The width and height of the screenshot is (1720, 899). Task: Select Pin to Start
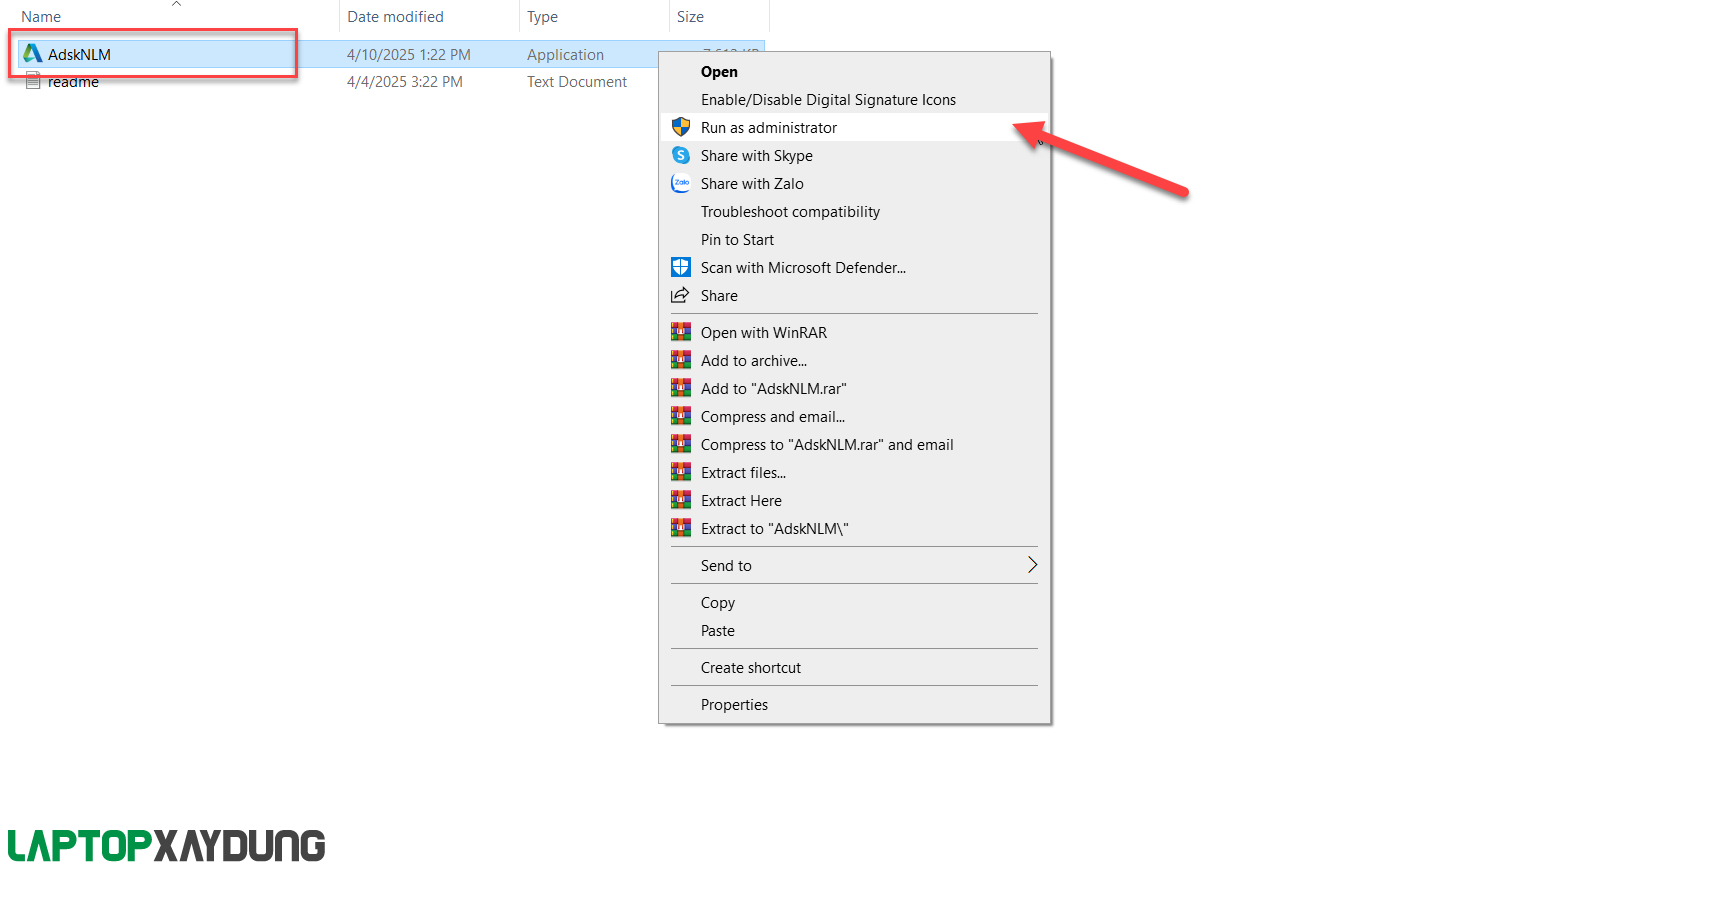tap(854, 240)
